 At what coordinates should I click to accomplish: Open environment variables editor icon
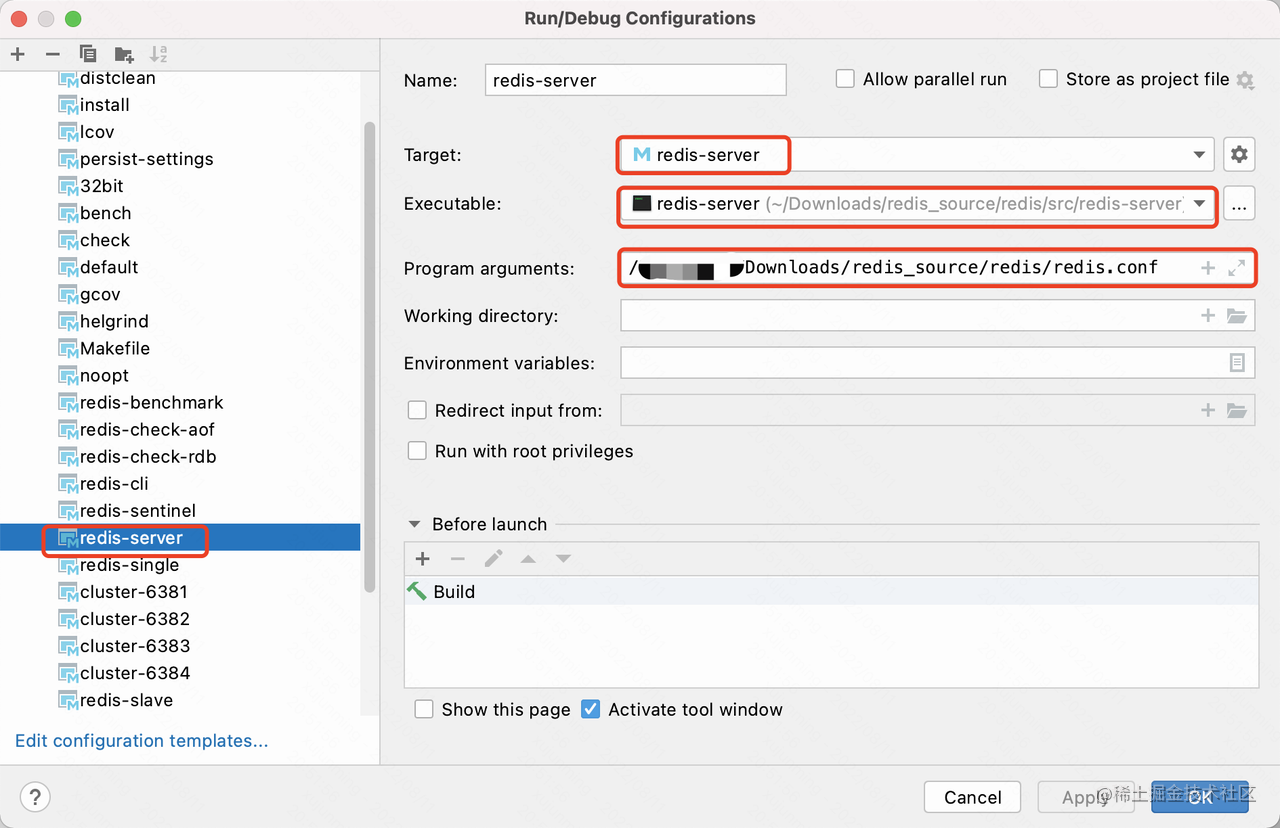point(1237,363)
